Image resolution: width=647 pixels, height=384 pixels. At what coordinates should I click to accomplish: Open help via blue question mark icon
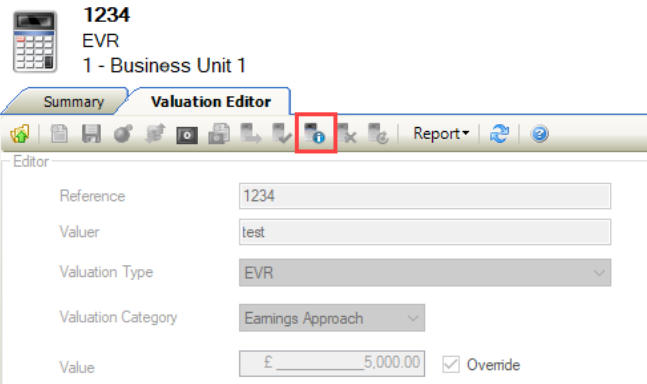[x=540, y=134]
